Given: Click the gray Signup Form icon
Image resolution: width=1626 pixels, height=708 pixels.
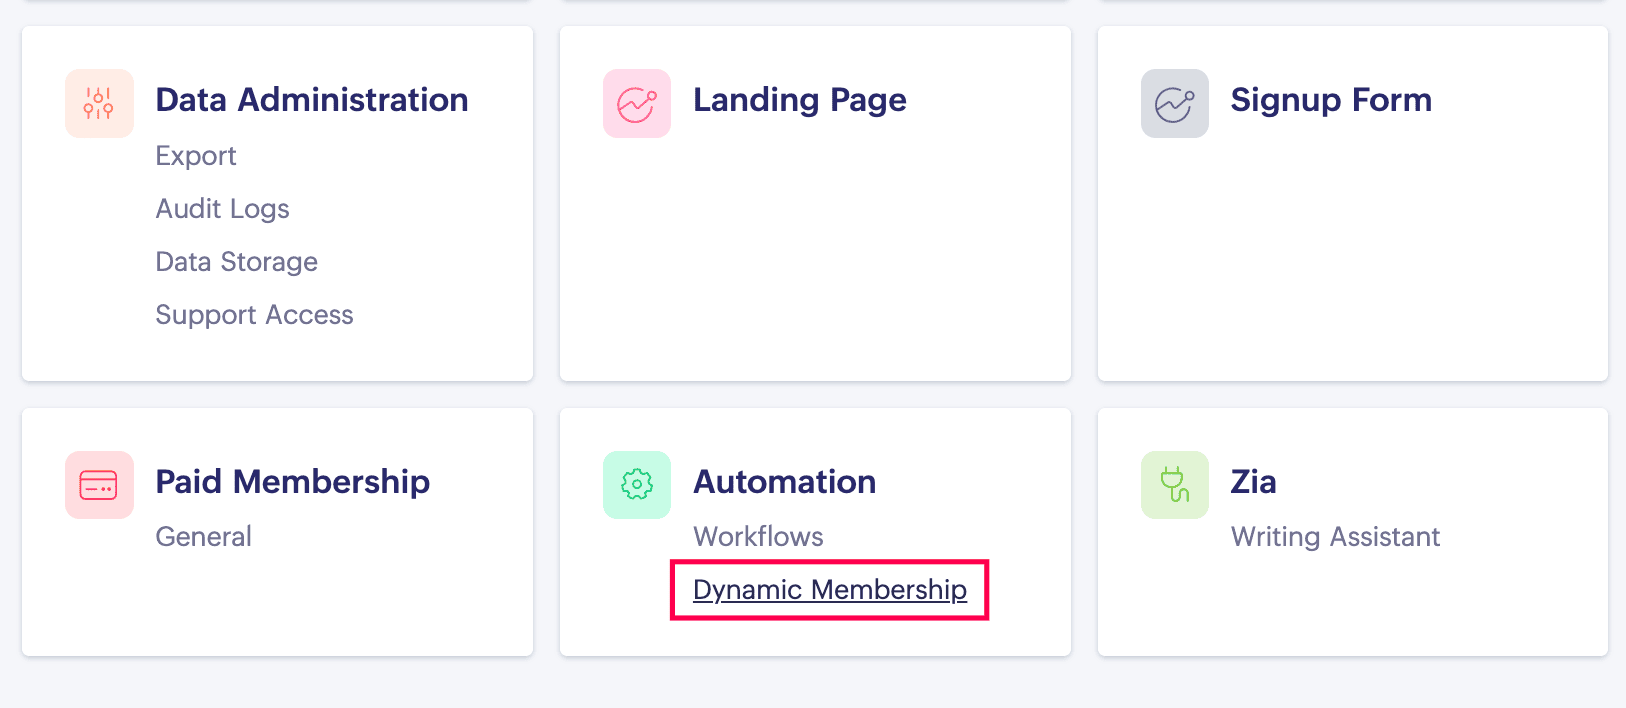Looking at the screenshot, I should click(1175, 103).
